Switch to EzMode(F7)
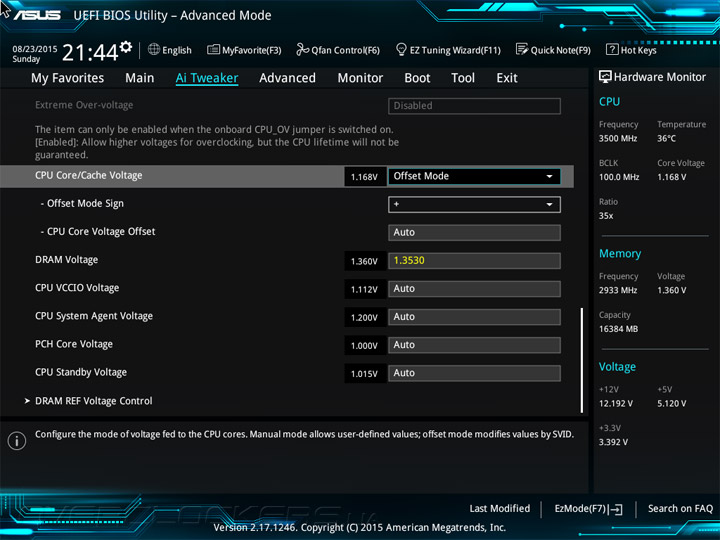The width and height of the screenshot is (720, 540). 588,509
